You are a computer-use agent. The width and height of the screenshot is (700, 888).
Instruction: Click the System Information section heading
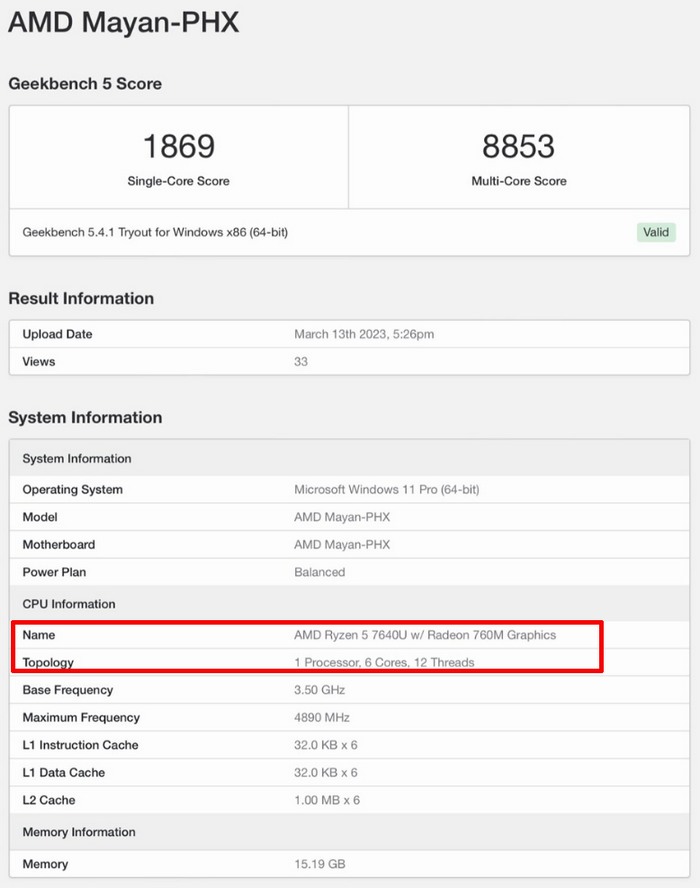[85, 417]
